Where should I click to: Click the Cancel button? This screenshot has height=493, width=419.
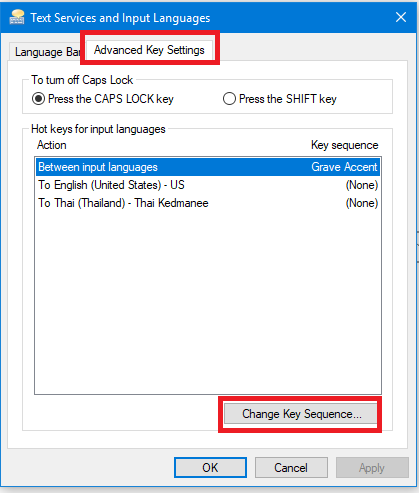pyautogui.click(x=291, y=468)
